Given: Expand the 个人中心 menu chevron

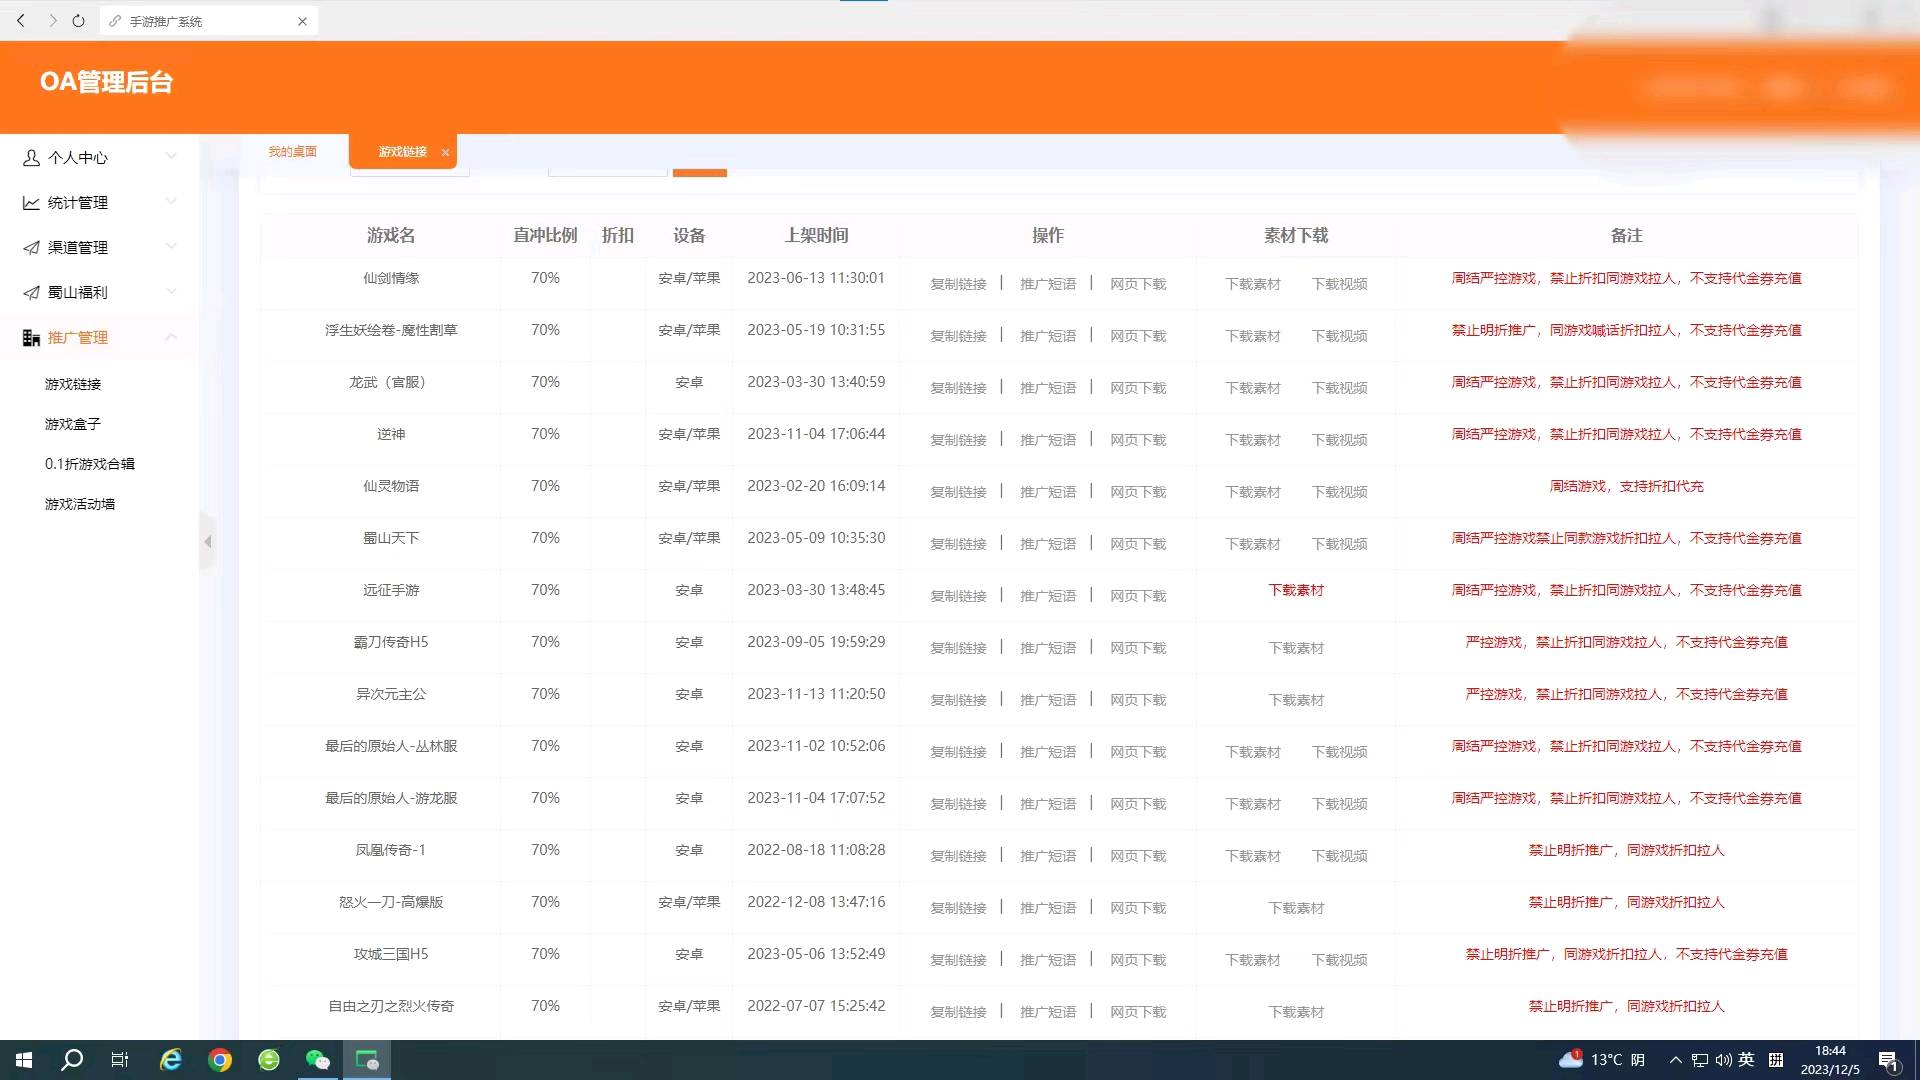Looking at the screenshot, I should click(x=171, y=157).
